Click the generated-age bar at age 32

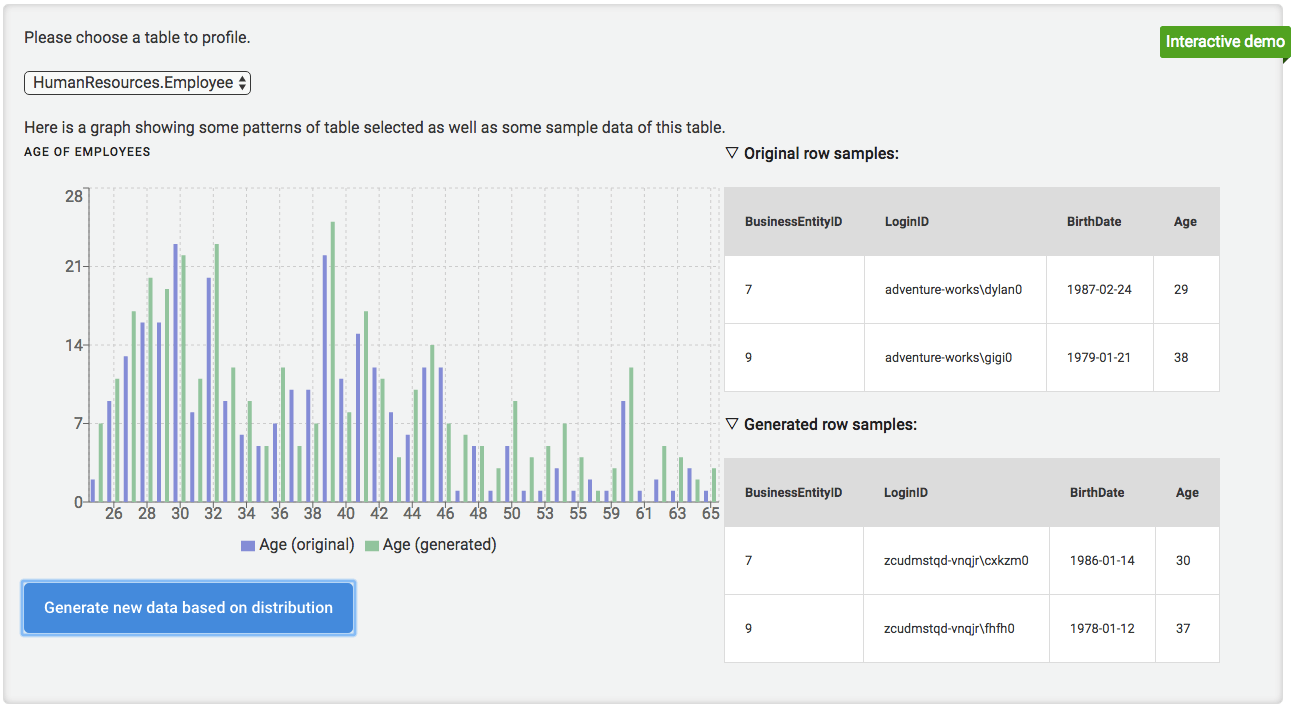click(x=216, y=373)
